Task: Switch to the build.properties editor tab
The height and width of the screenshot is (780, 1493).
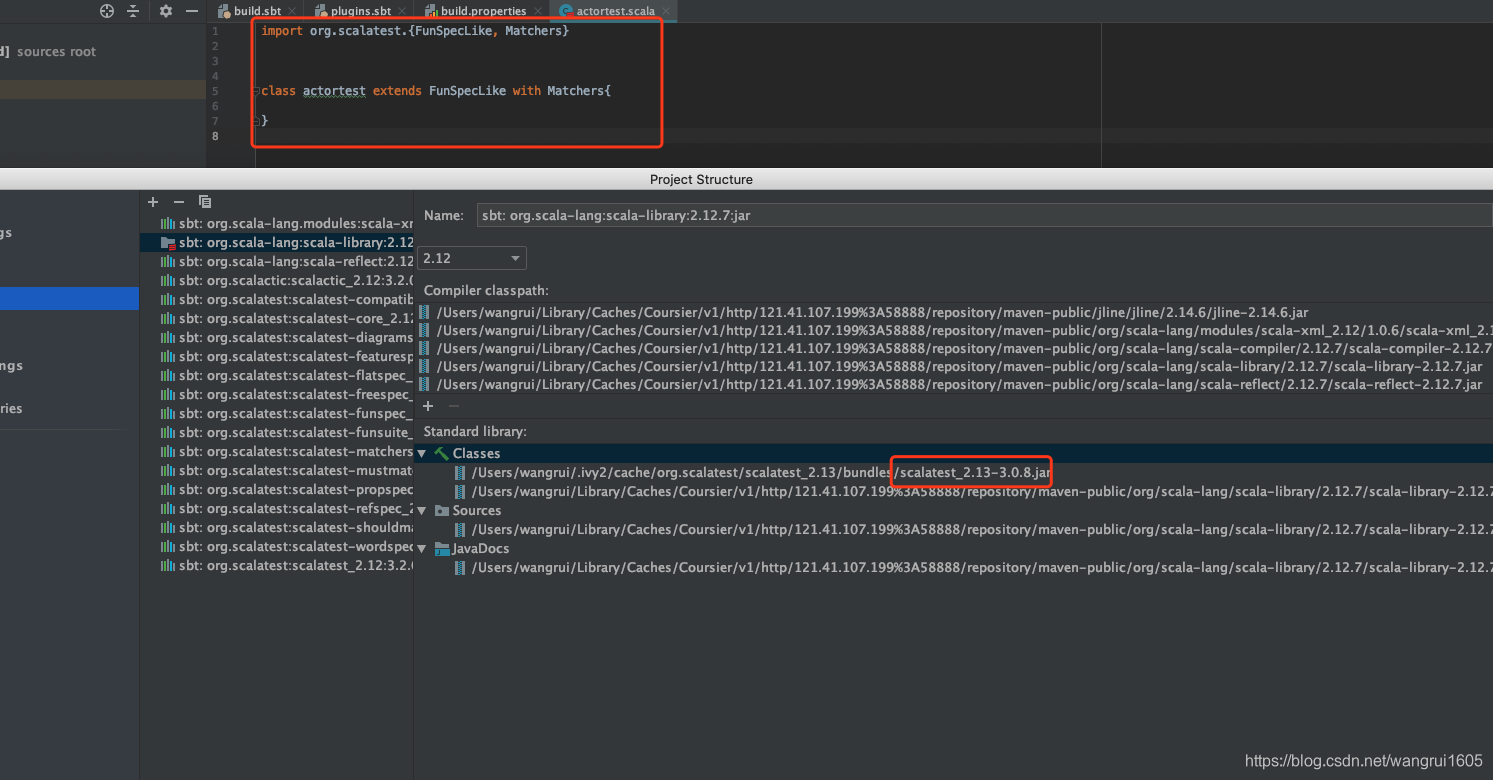Action: [x=484, y=11]
